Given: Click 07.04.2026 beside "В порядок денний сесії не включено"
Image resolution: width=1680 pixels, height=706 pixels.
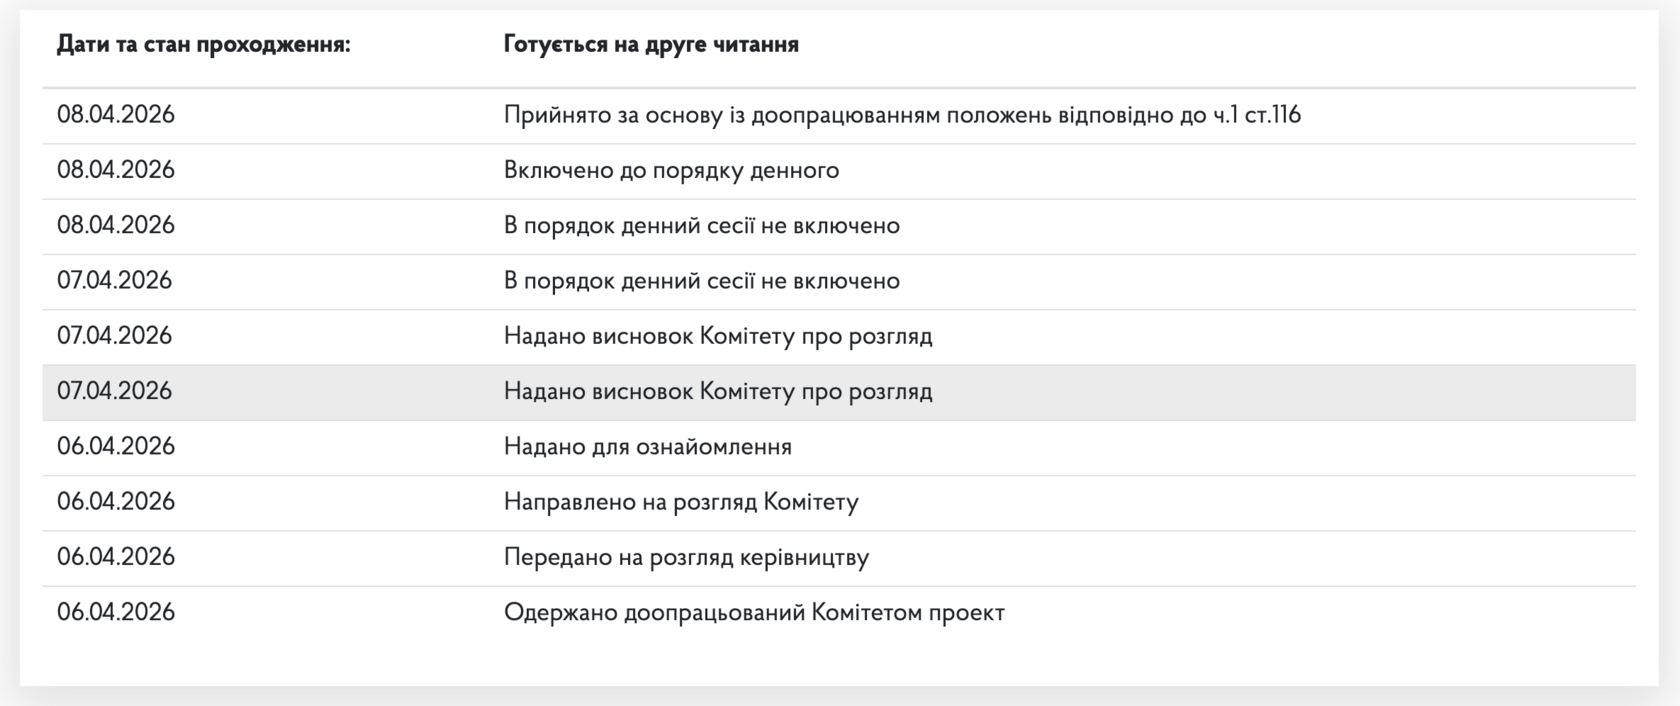Looking at the screenshot, I should point(115,281).
